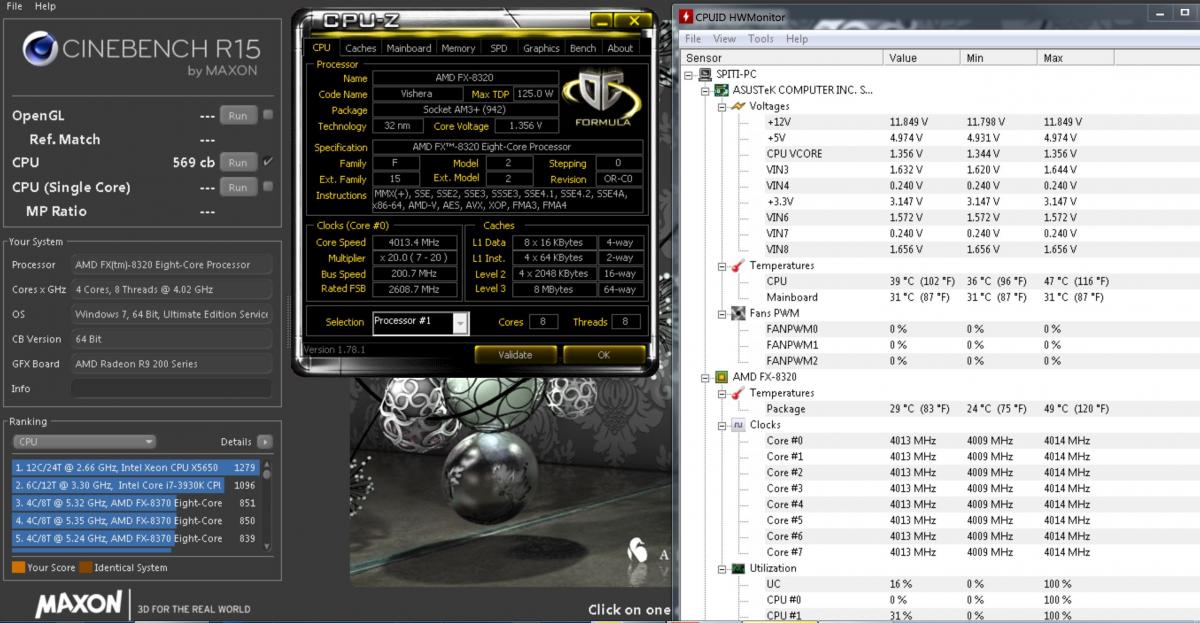Viewport: 1200px width, 623px height.
Task: Switch to the Caches tab in CPU-Z
Action: 360,48
